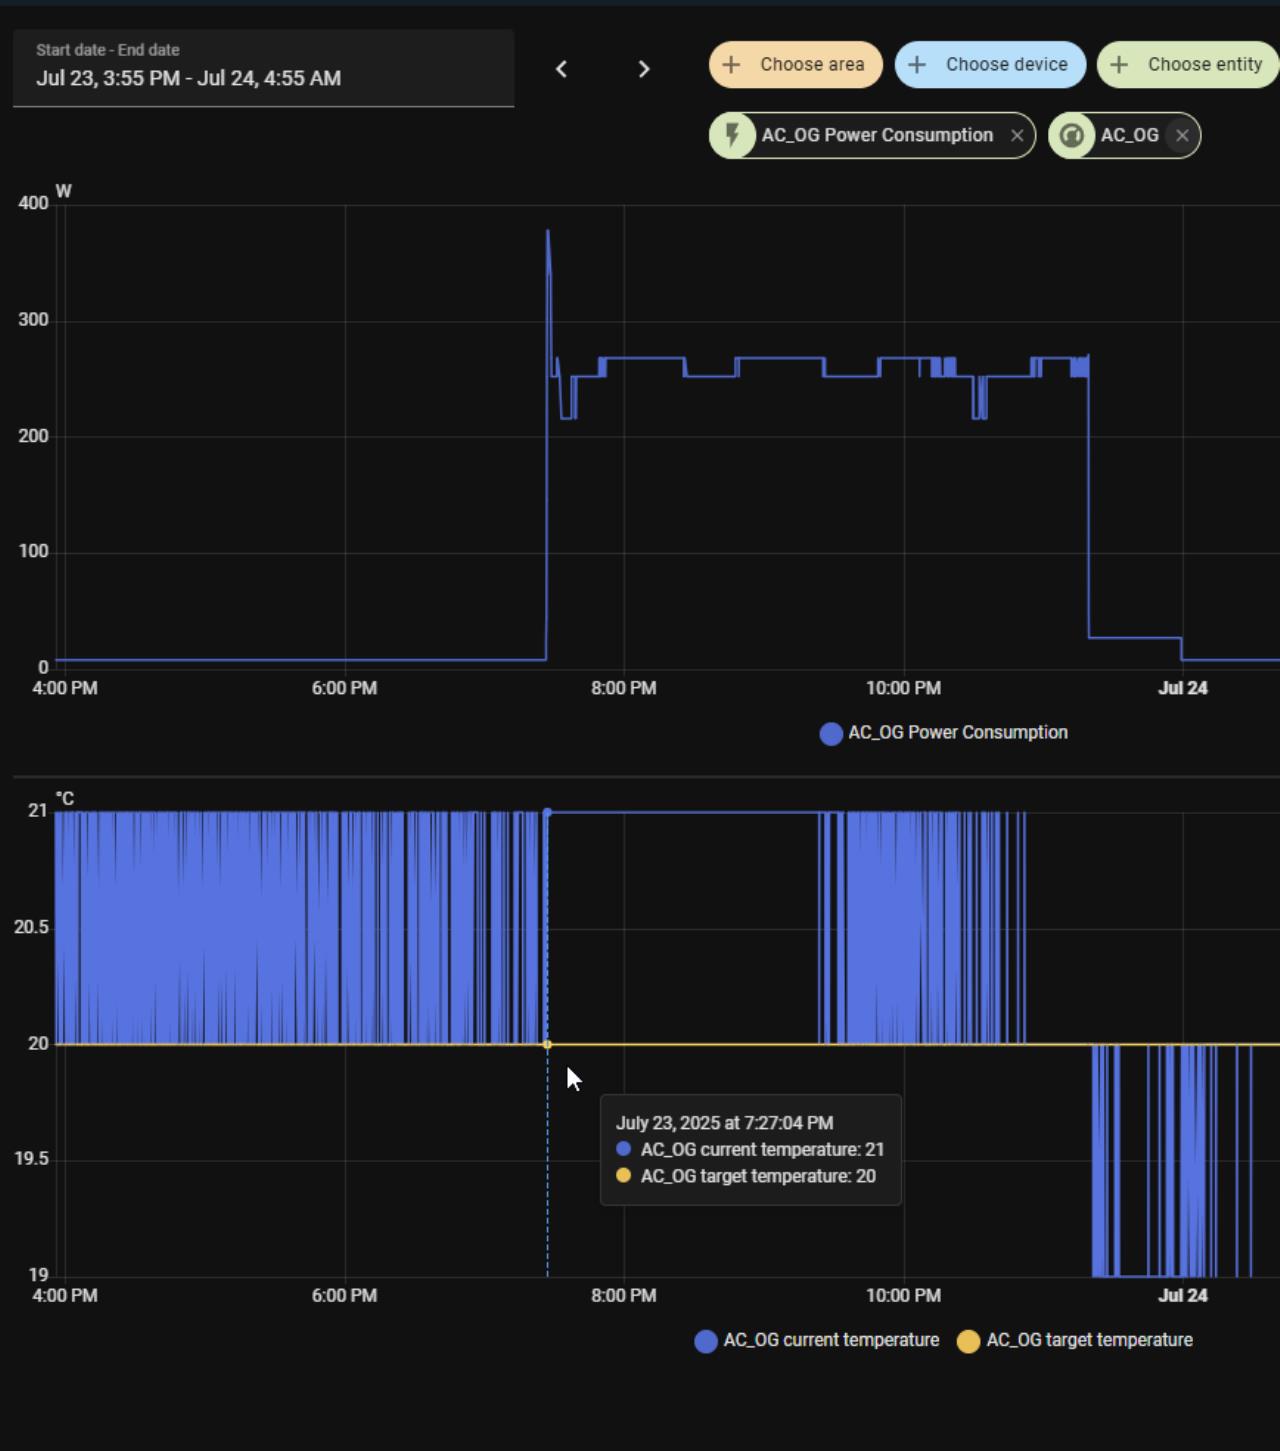Toggle AC_OG target temperature legend series
This screenshot has width=1280, height=1451.
coord(1088,1340)
